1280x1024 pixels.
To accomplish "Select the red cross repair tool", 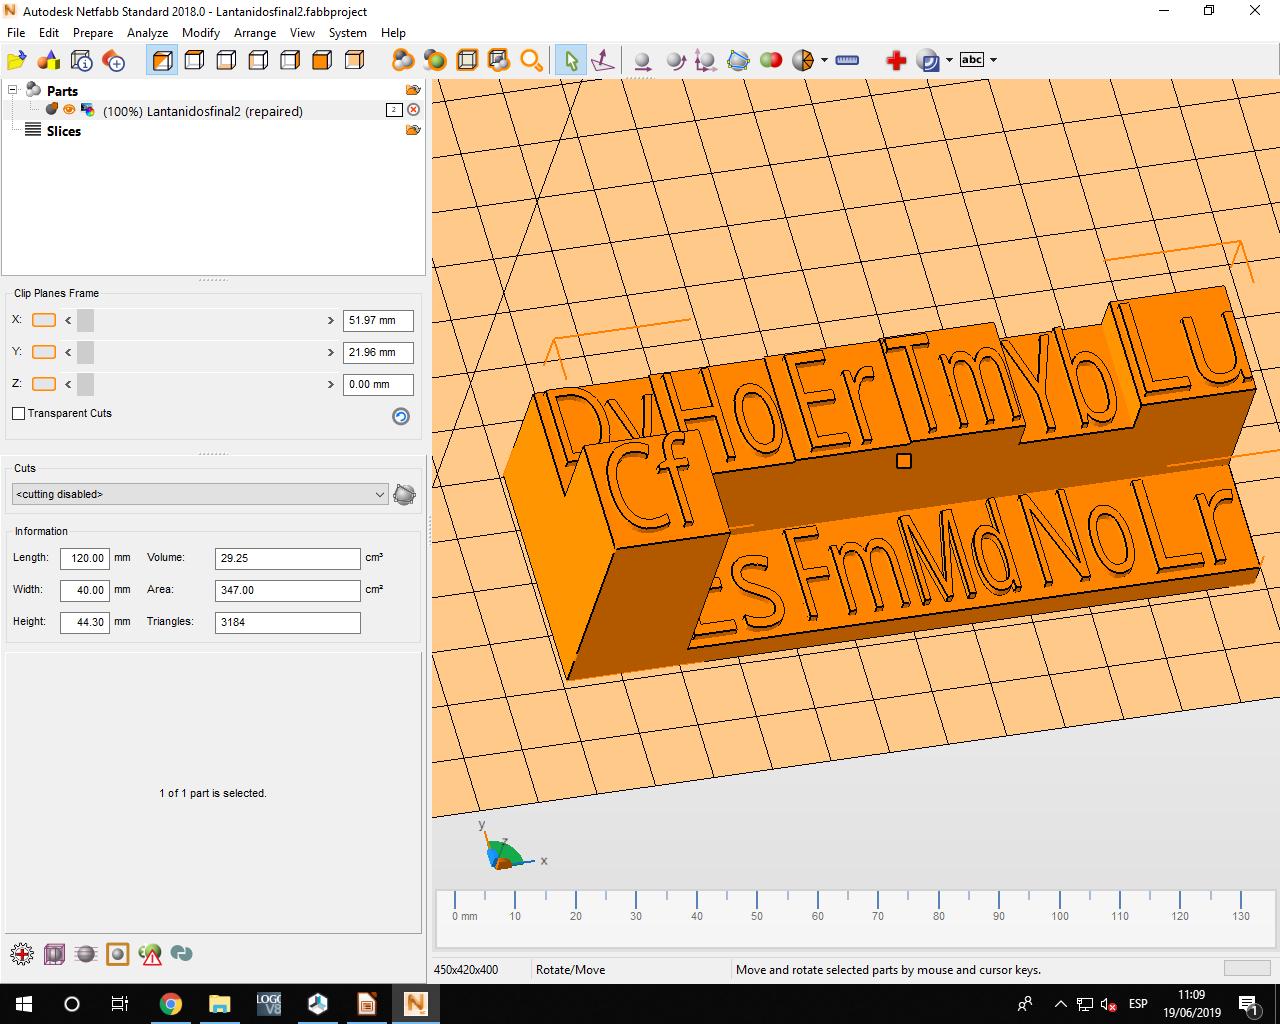I will 896,61.
